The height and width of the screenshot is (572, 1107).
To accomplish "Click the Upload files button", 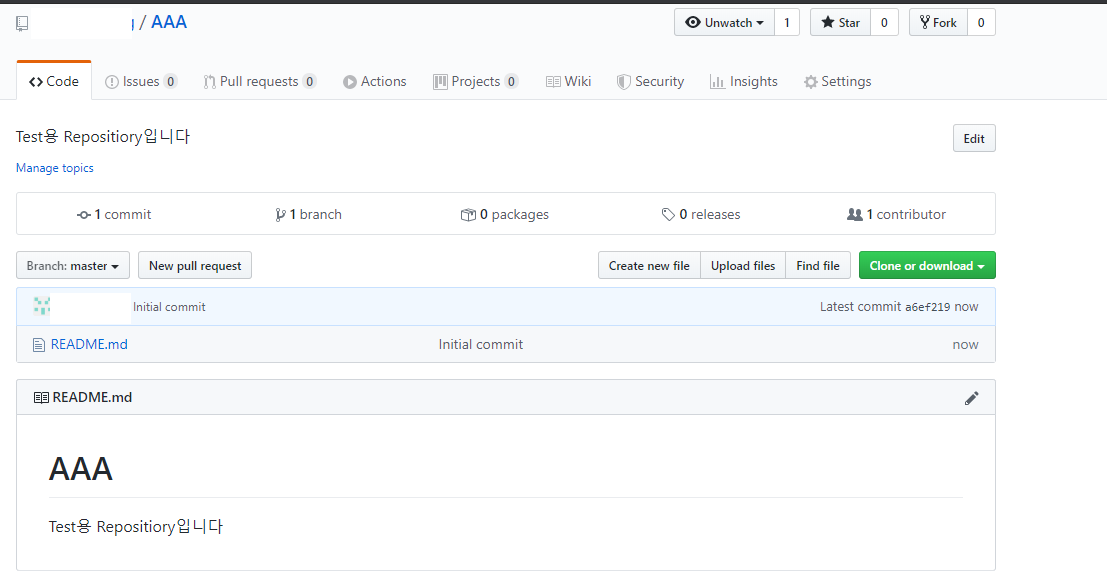I will (x=743, y=266).
